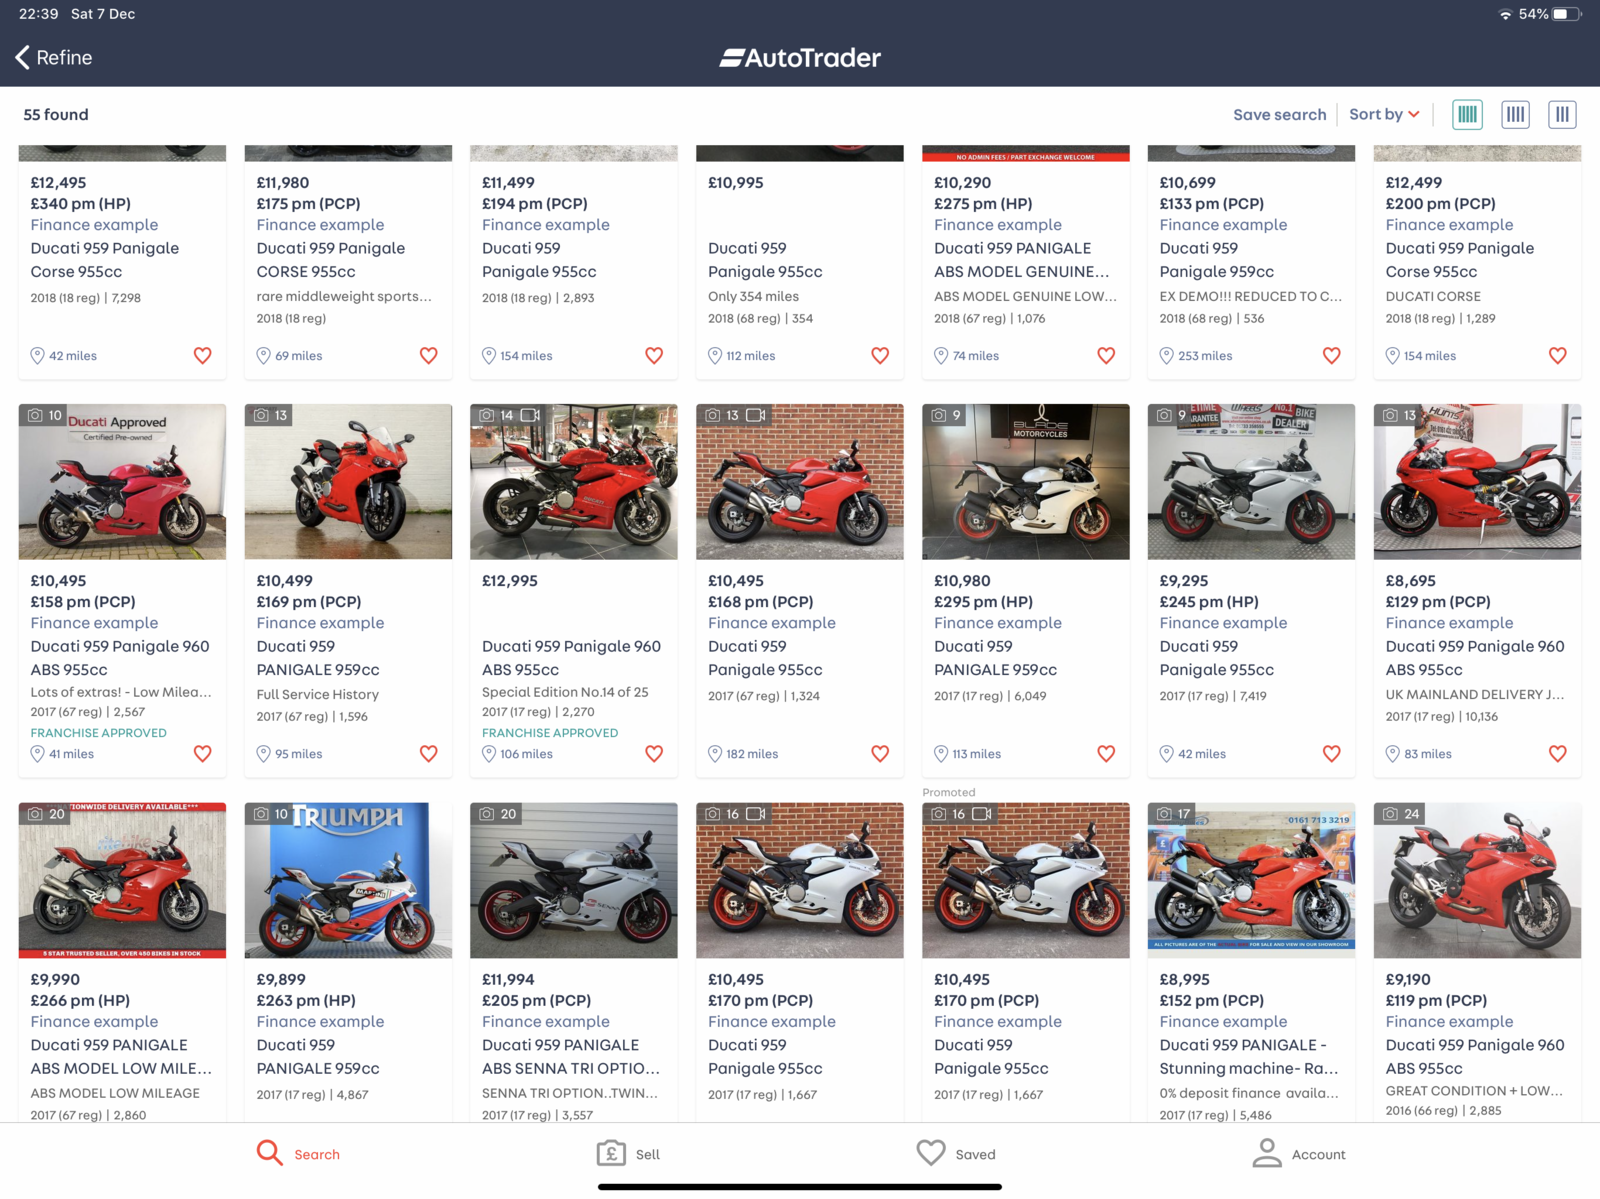
Task: Heart the £10,995 listing at 112 miles
Action: (x=880, y=356)
